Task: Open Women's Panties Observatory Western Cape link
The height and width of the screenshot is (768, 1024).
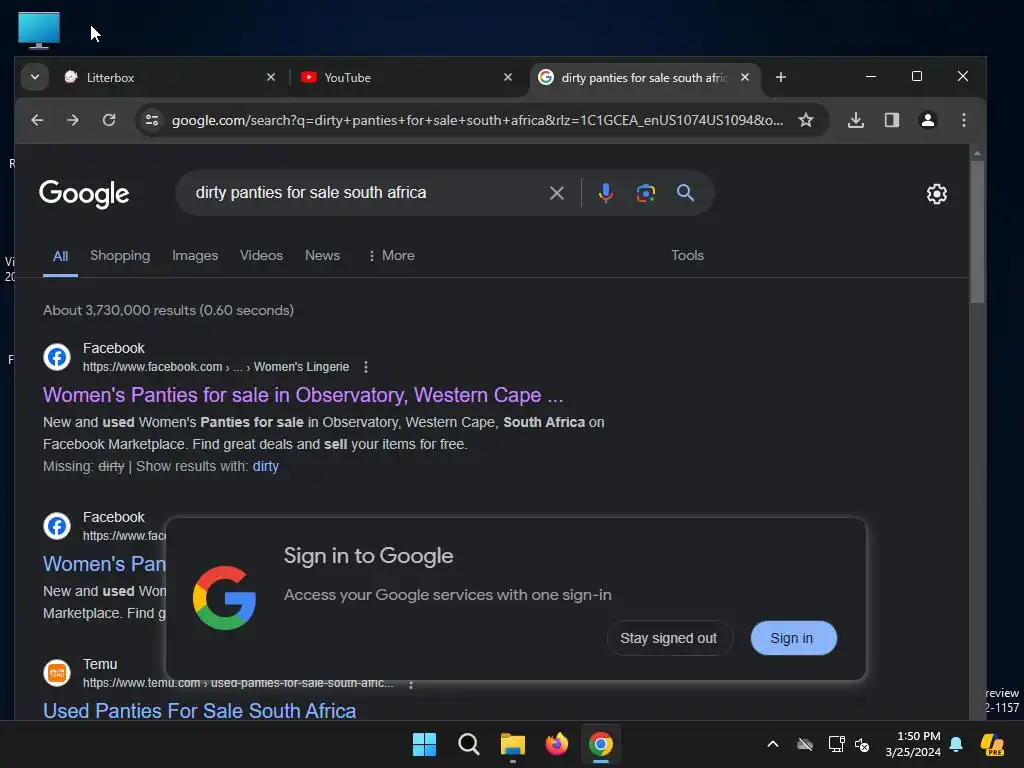Action: [x=303, y=395]
